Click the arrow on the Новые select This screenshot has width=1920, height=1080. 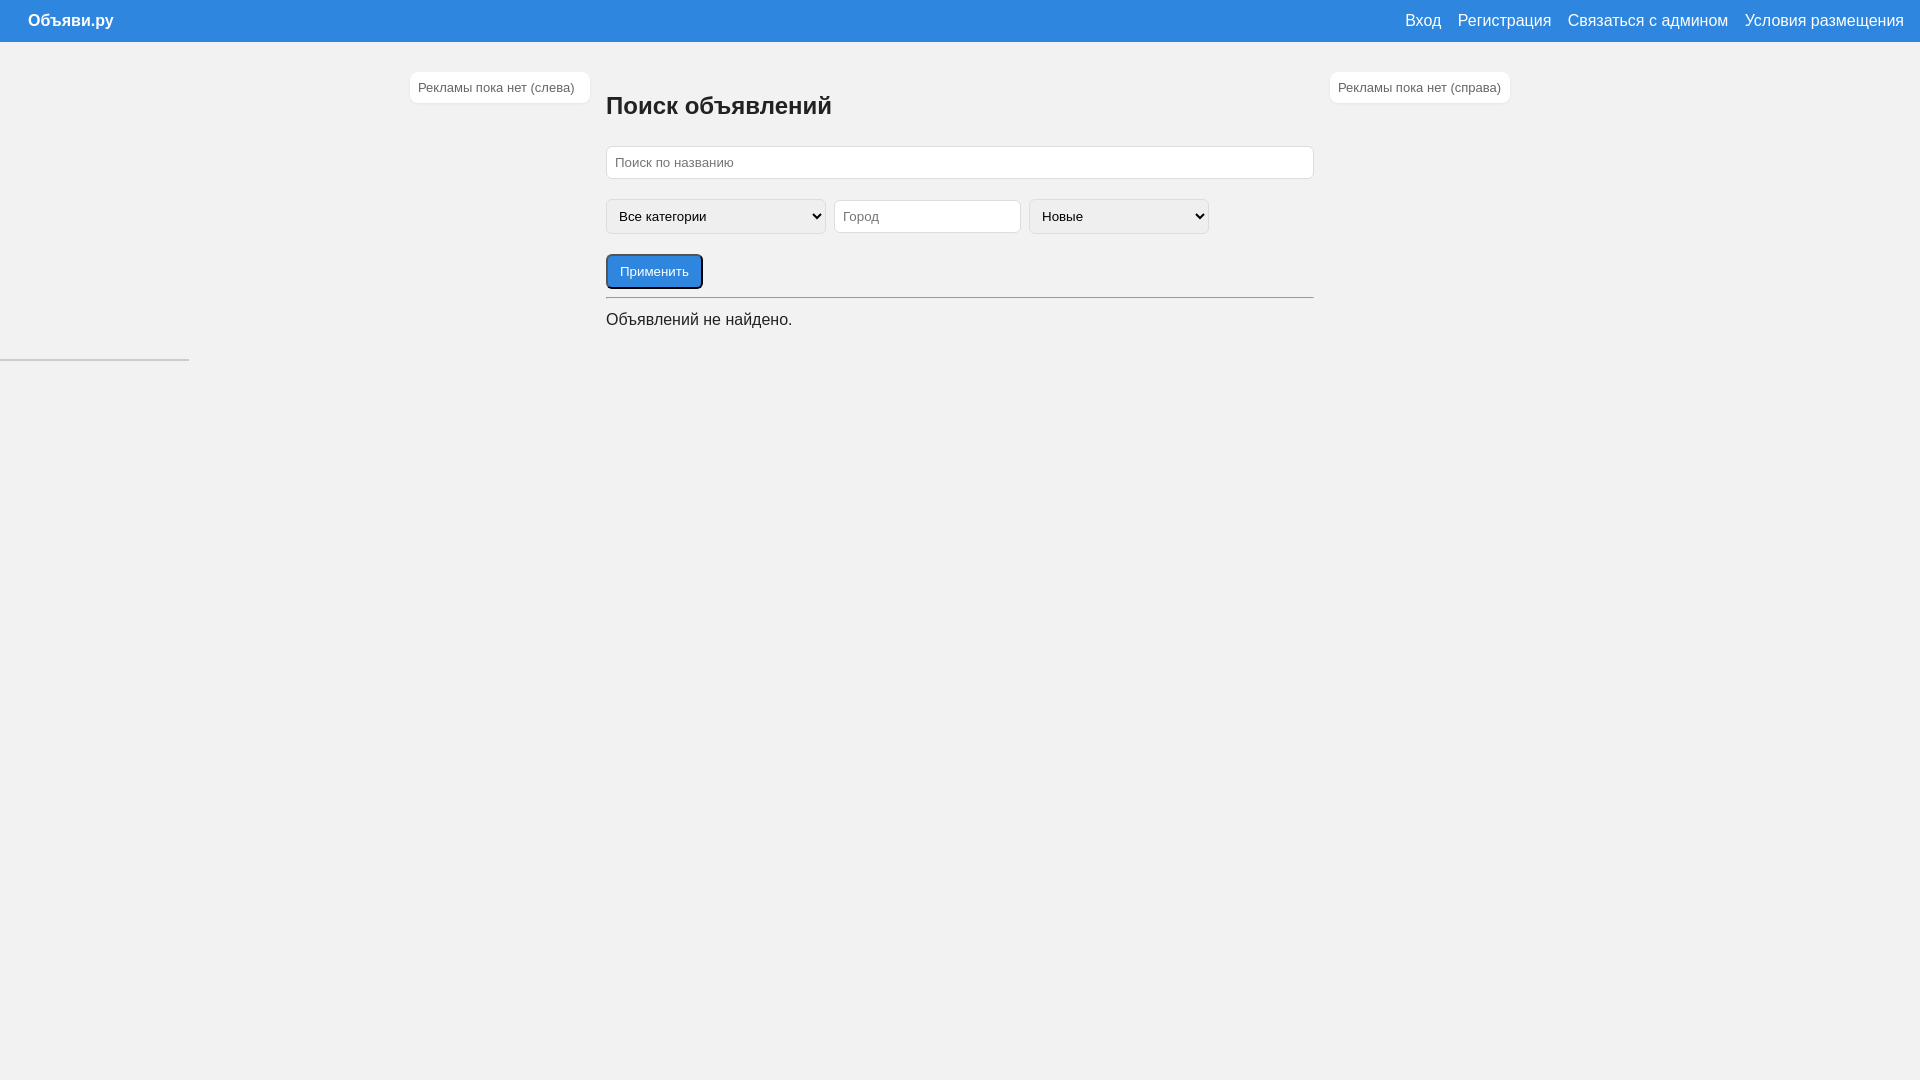pyautogui.click(x=1199, y=217)
